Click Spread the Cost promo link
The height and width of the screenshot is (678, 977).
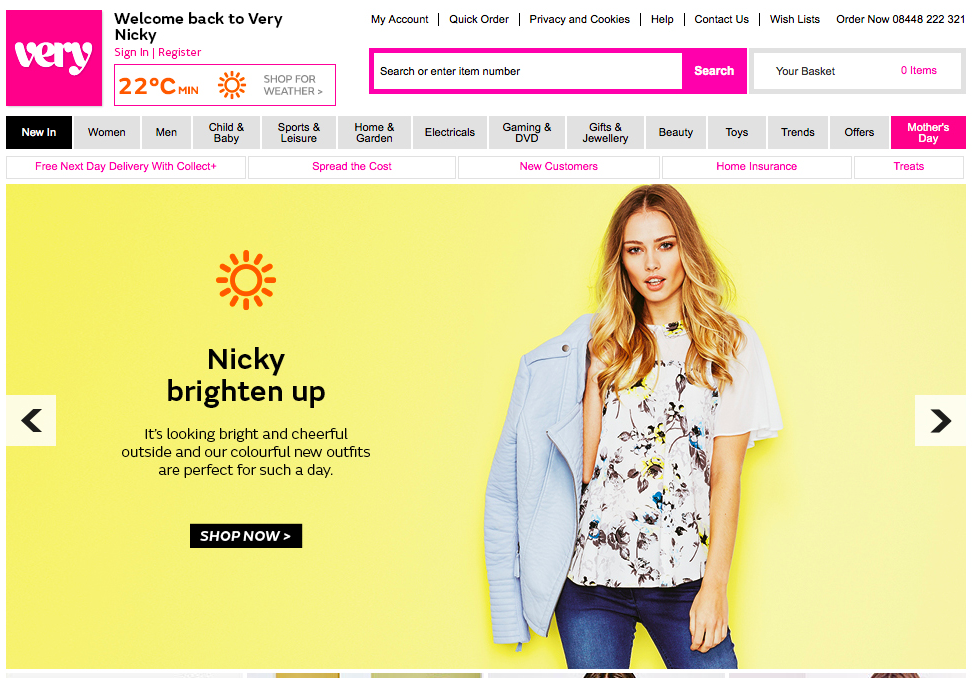point(352,167)
